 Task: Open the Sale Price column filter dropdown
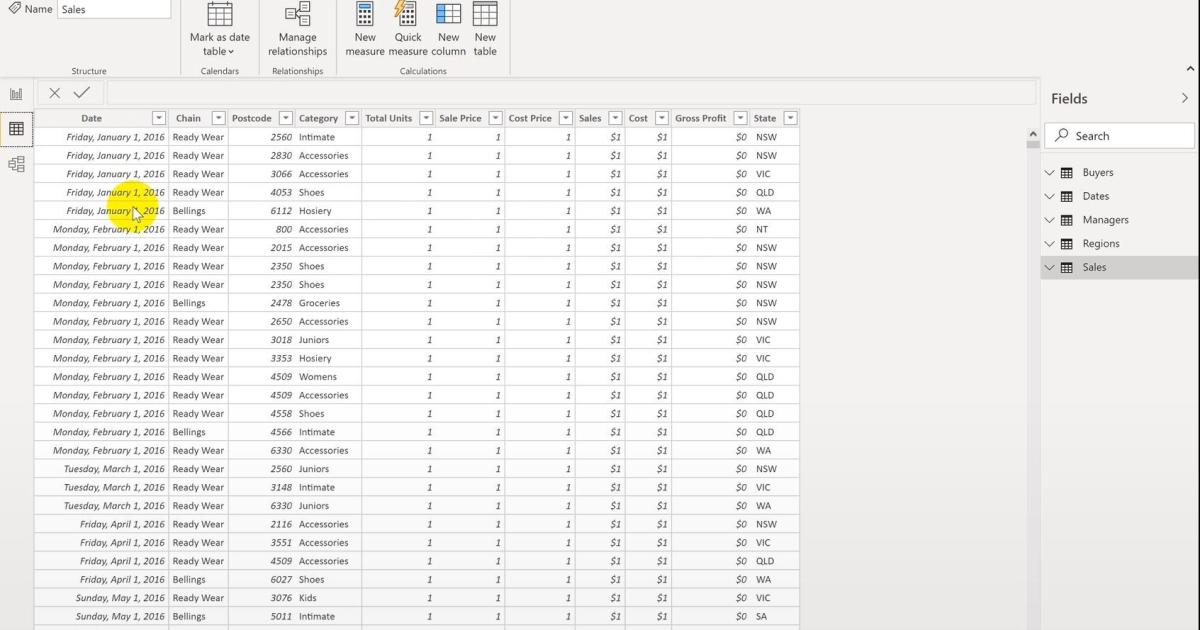(x=495, y=118)
